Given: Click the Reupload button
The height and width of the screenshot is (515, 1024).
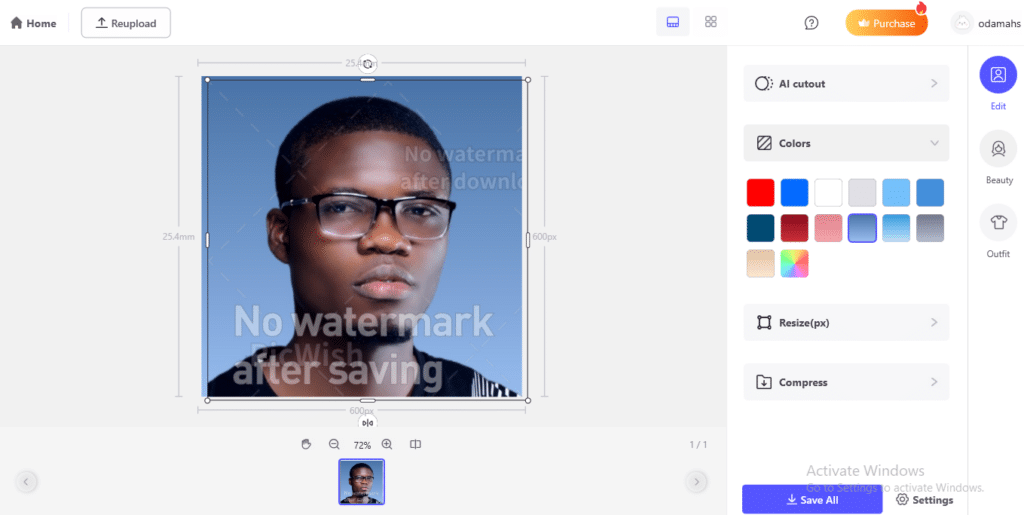Looking at the screenshot, I should tap(126, 23).
